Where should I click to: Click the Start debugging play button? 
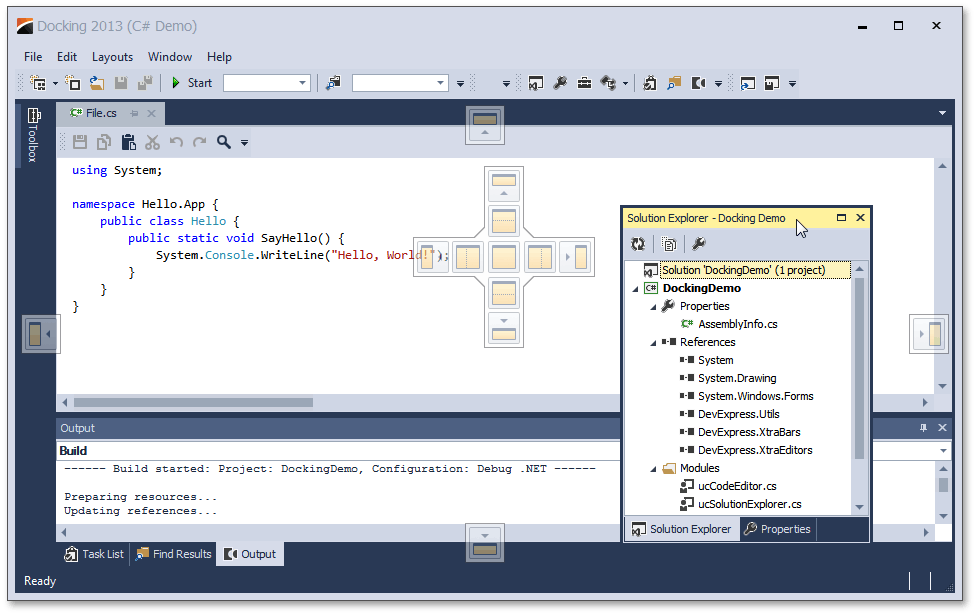point(177,83)
